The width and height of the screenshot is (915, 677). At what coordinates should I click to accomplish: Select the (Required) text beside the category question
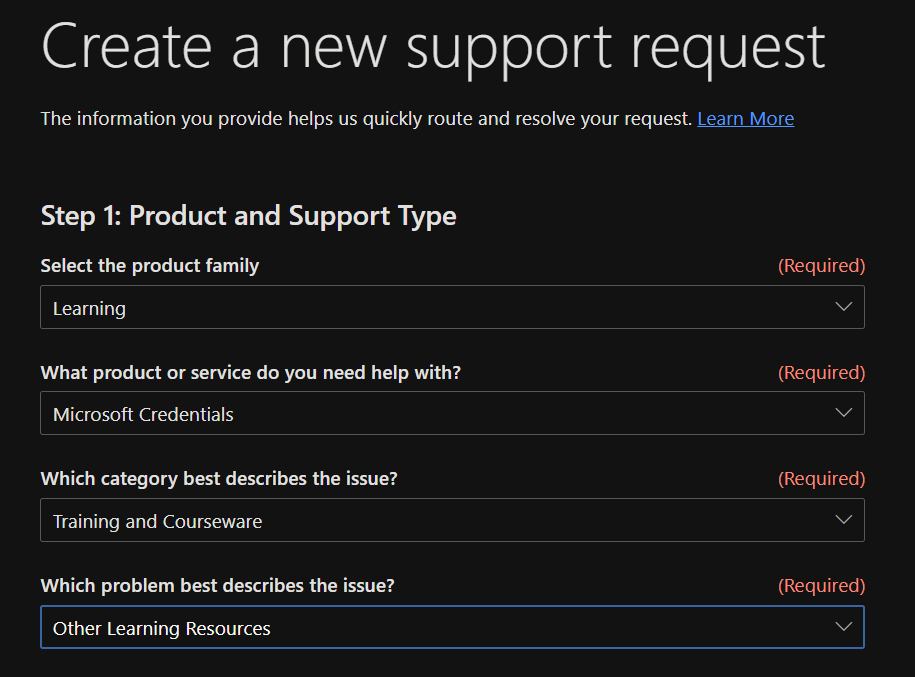(x=822, y=479)
